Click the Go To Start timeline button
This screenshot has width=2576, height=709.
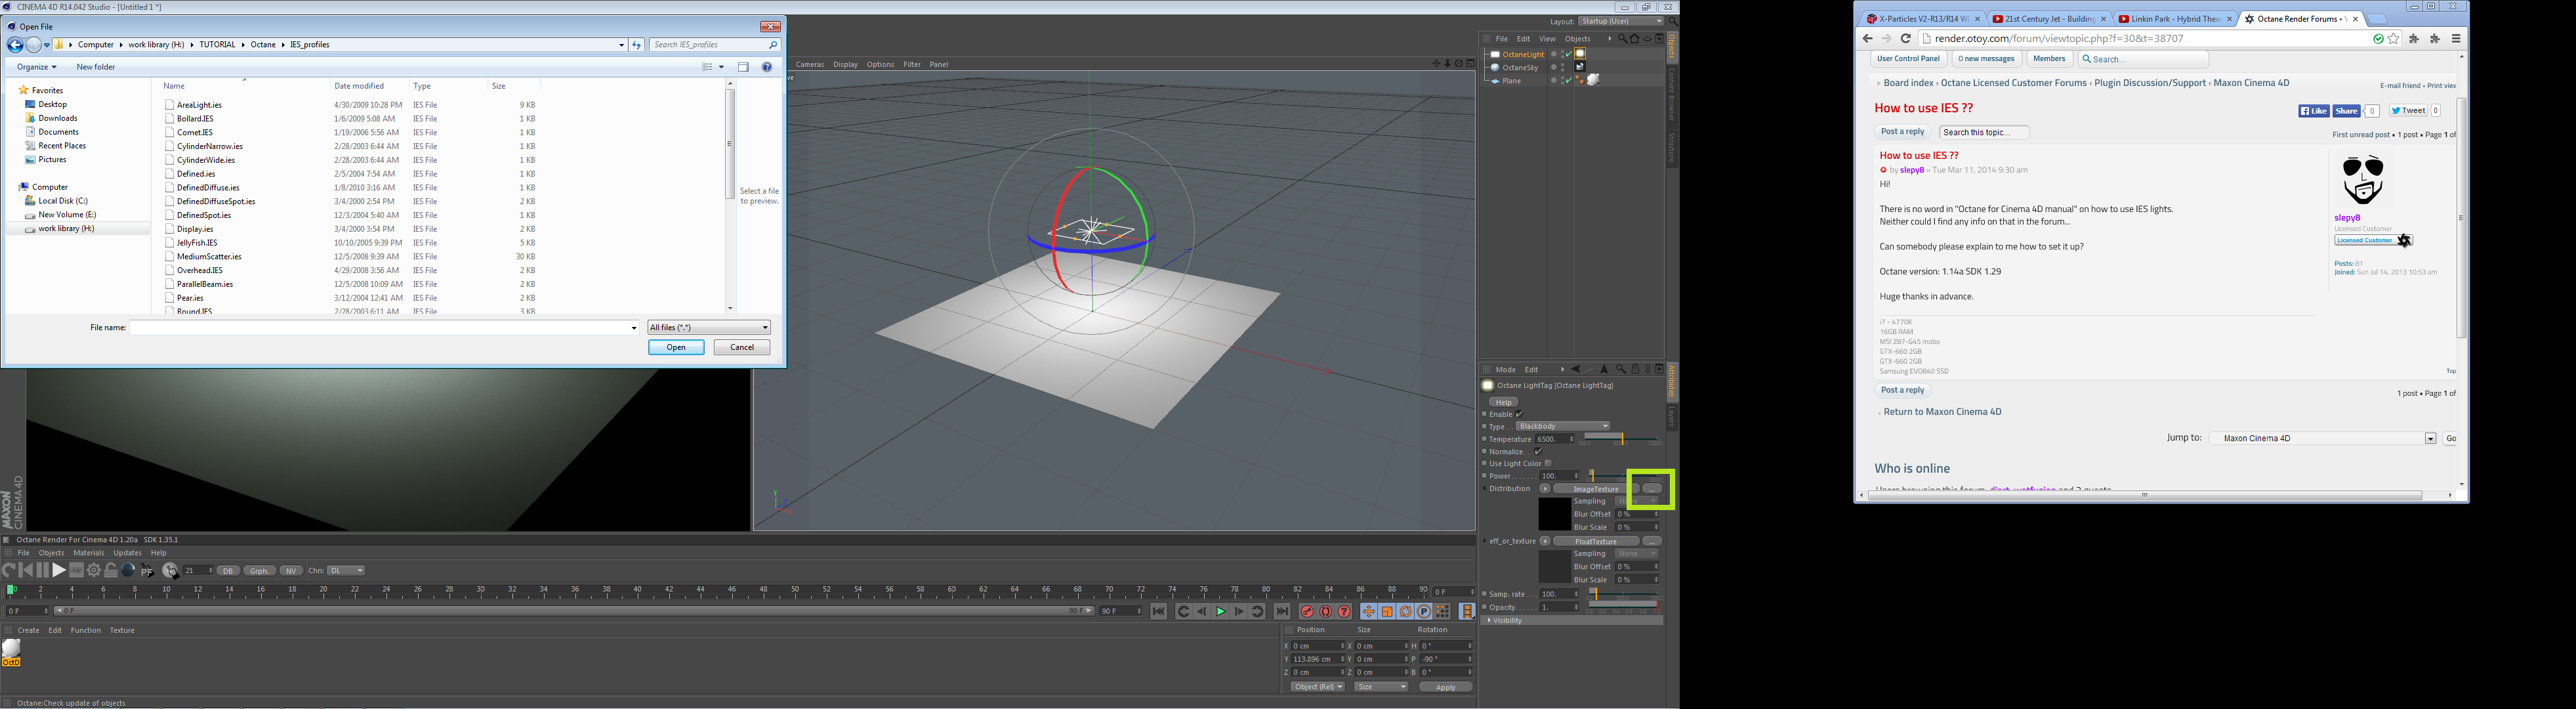click(1158, 612)
